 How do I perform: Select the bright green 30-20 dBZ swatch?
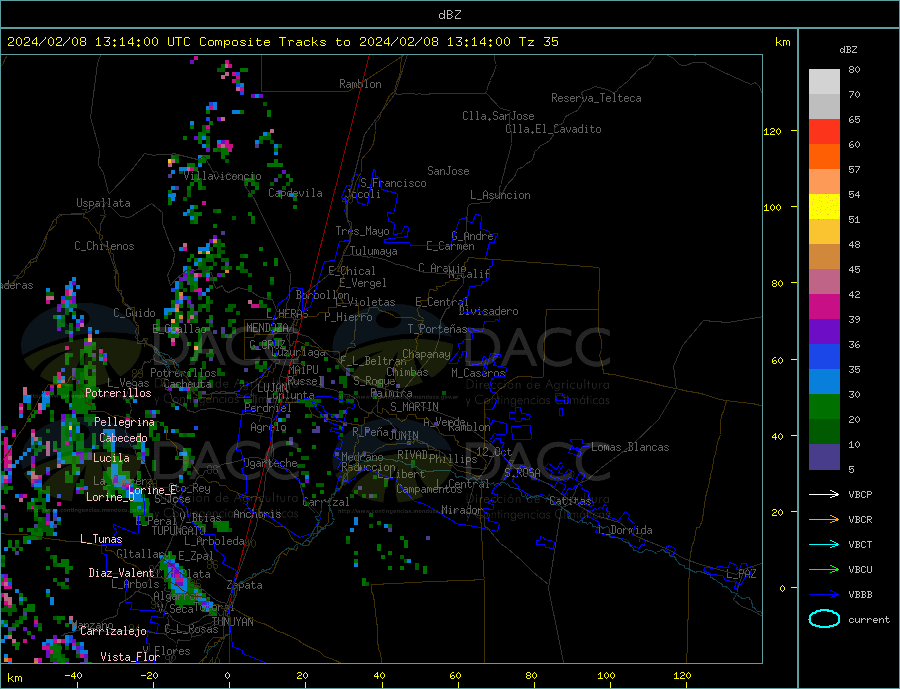824,407
